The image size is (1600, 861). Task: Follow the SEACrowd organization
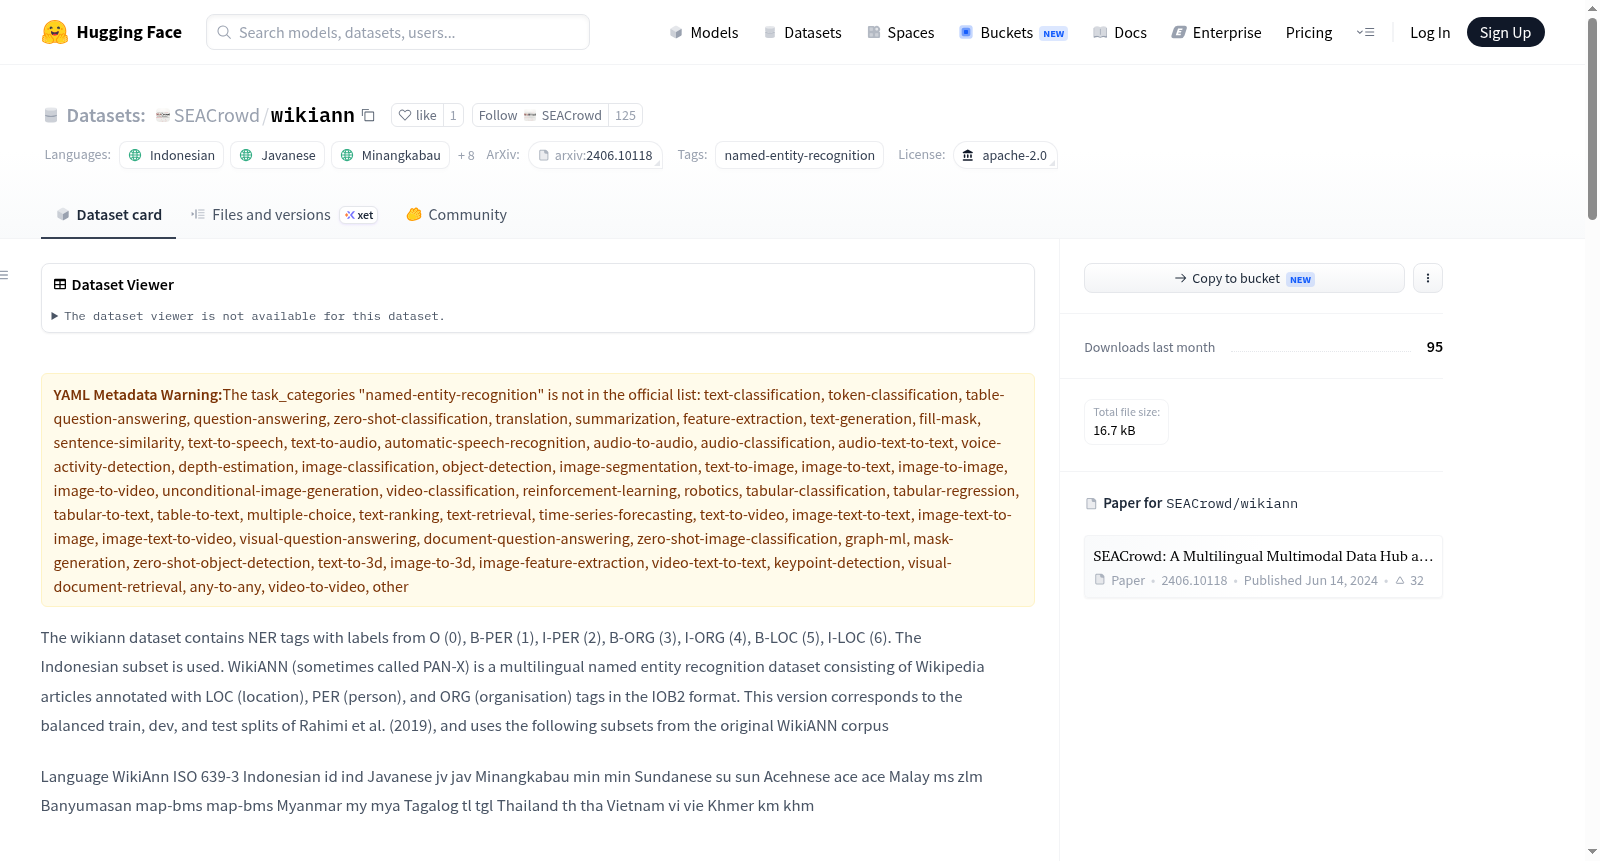540,115
